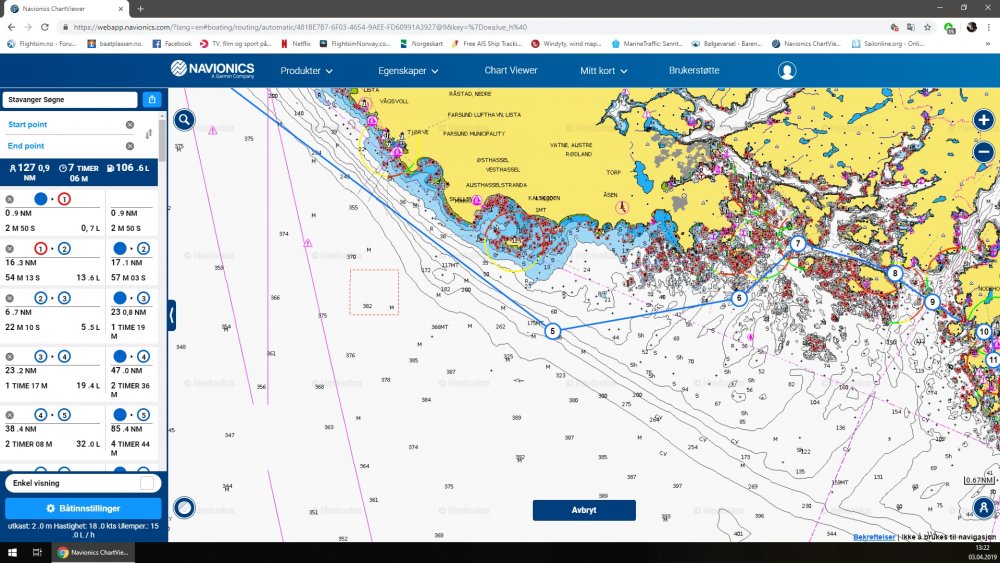Open the Facebook bookmark

pyautogui.click(x=172, y=44)
